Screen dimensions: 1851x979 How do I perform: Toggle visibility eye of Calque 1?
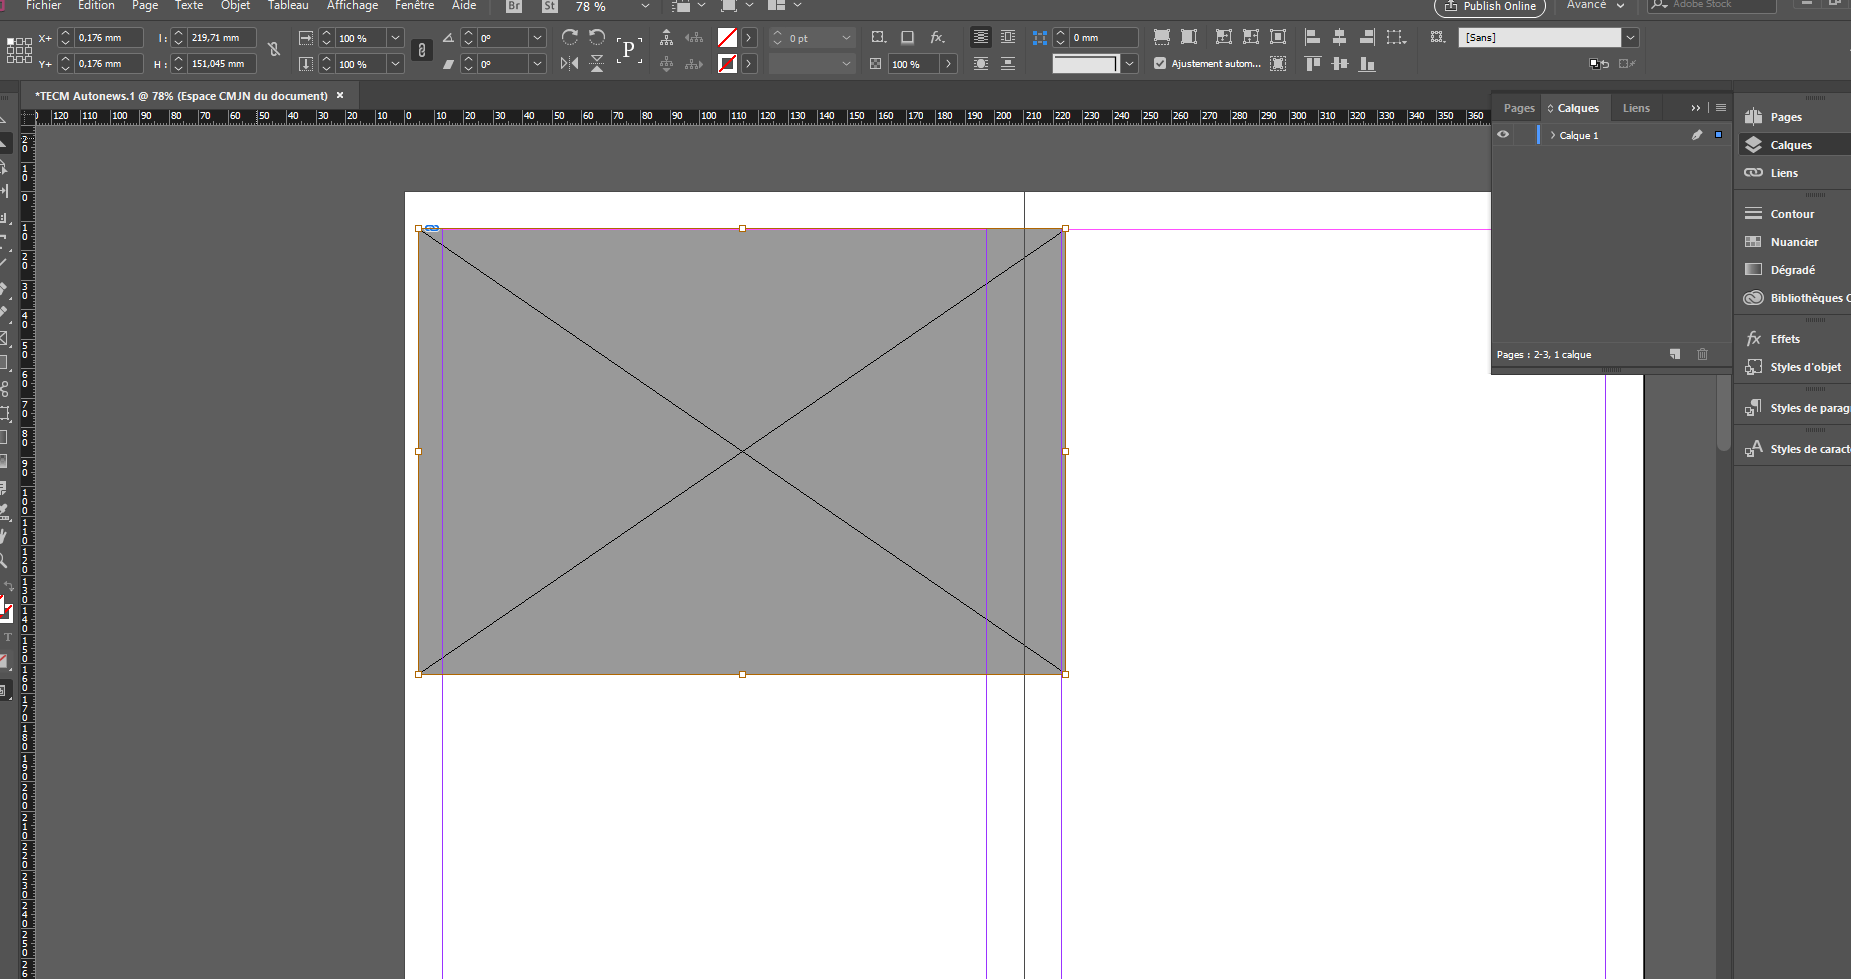click(1503, 135)
